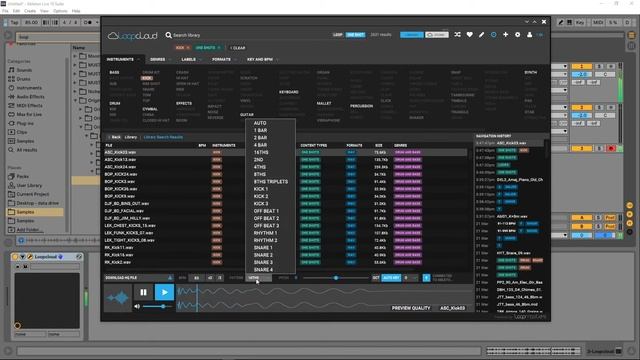Viewport: 640px width, 360px height.
Task: Click the waveform preview position
Action: click(324, 298)
